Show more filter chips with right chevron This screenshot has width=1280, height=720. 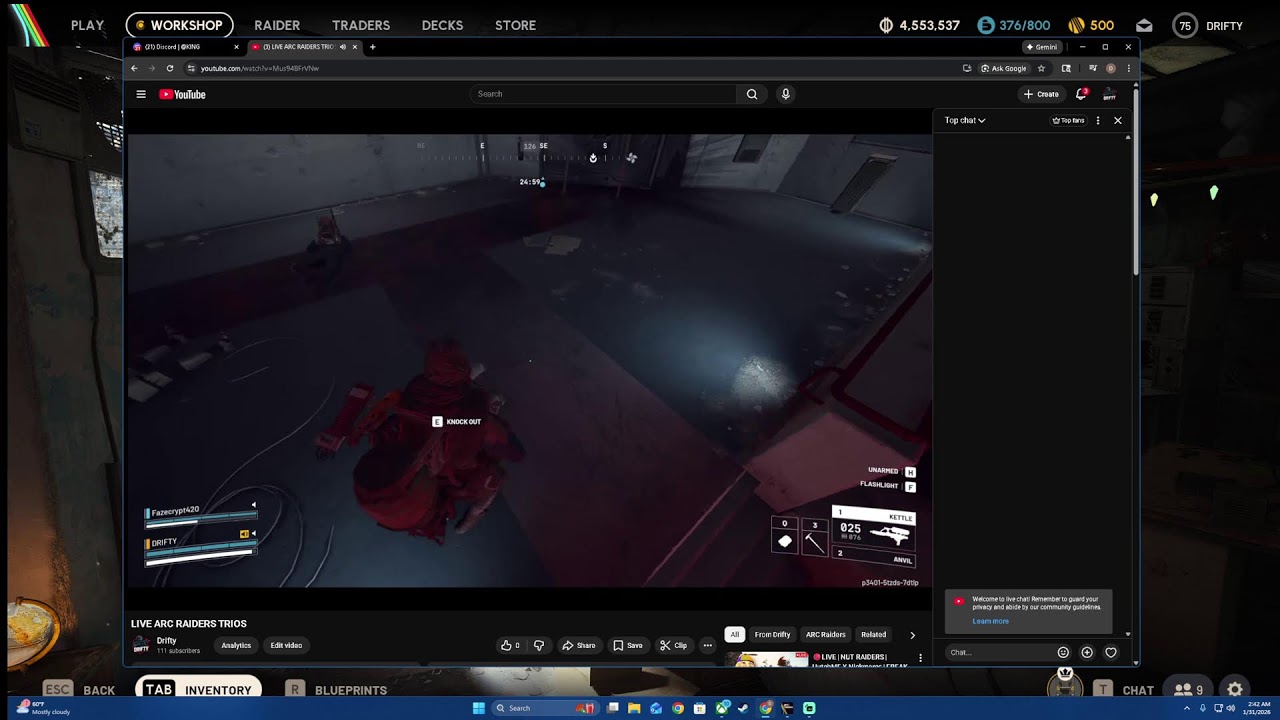click(x=912, y=634)
